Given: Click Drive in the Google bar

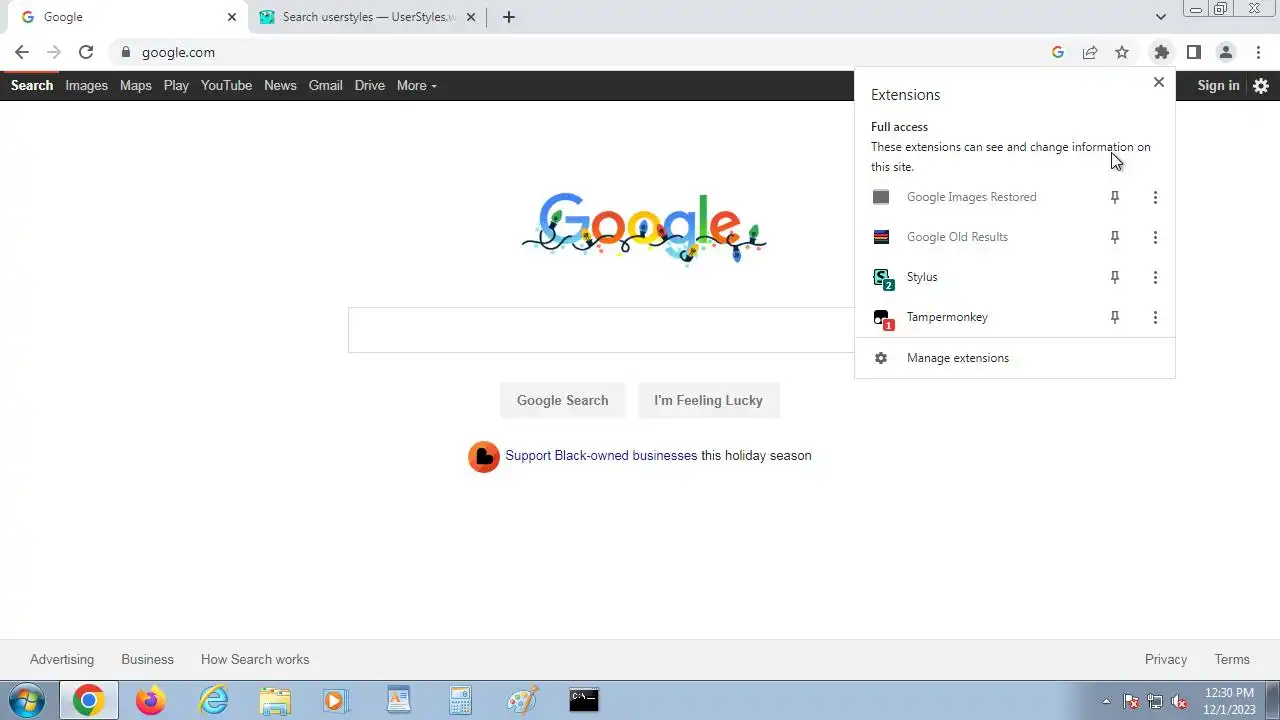Looking at the screenshot, I should [369, 85].
